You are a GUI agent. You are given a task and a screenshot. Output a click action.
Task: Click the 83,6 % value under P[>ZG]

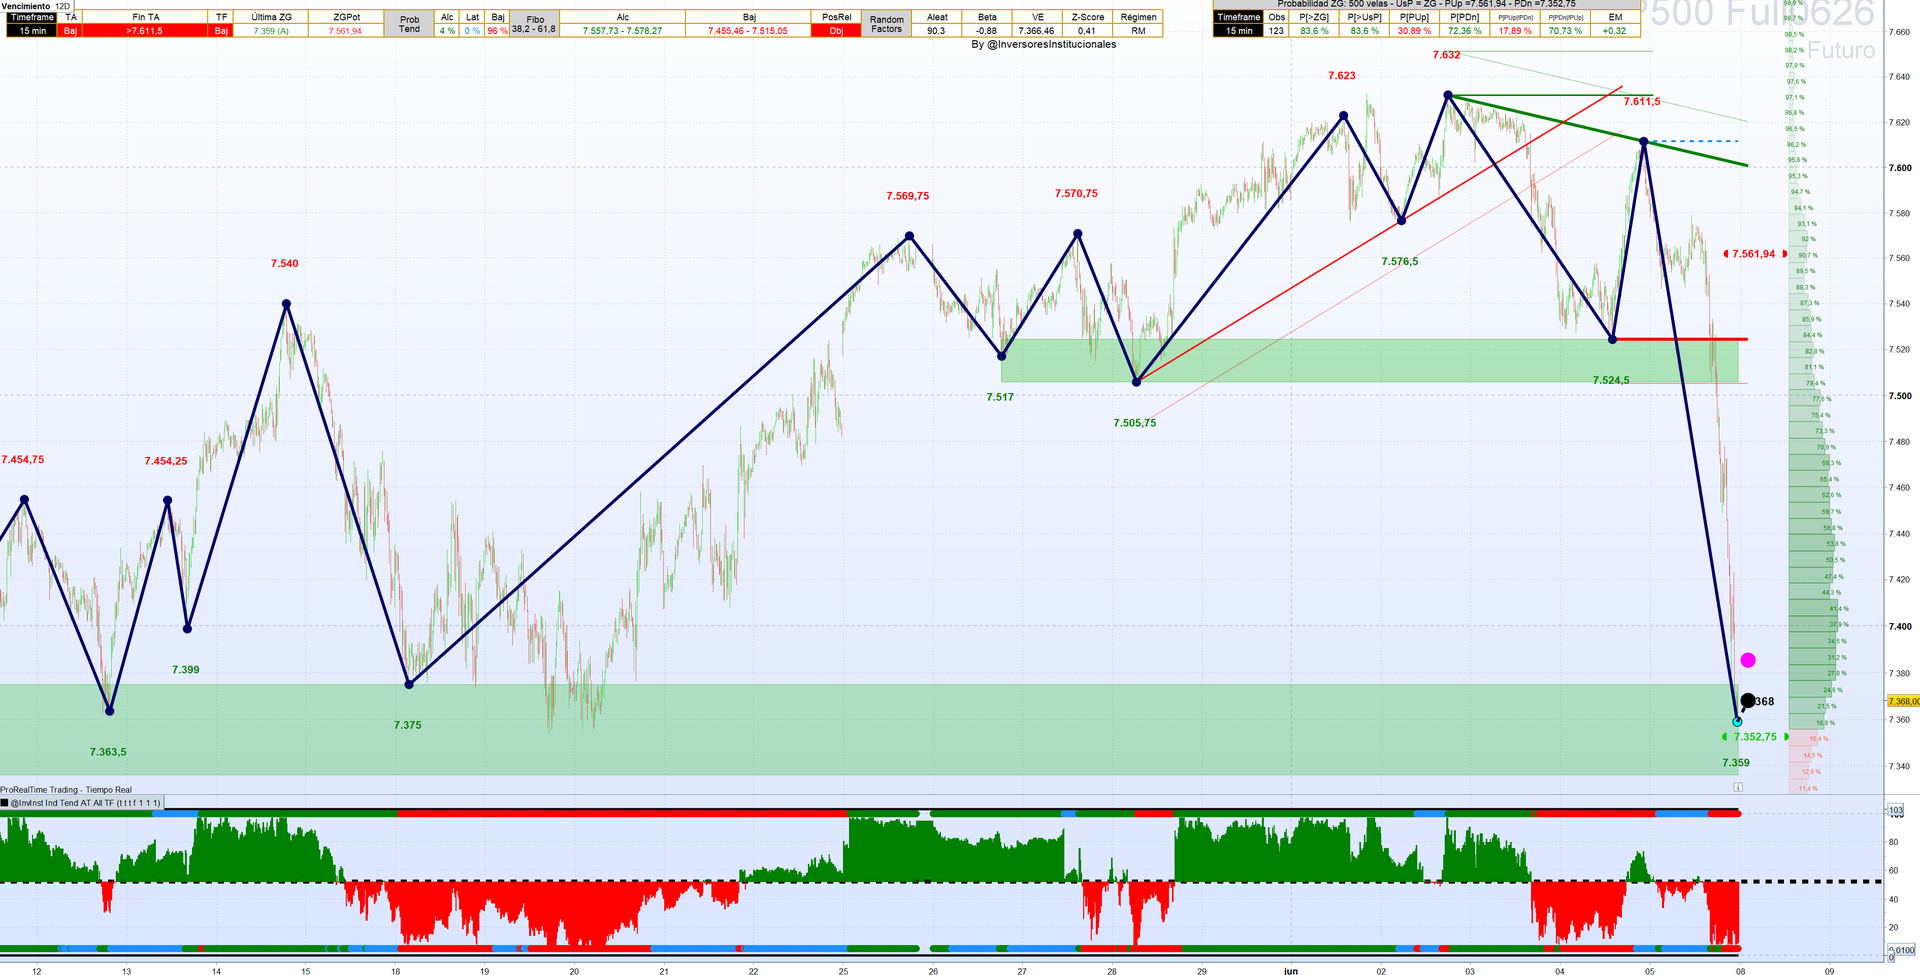(1314, 31)
